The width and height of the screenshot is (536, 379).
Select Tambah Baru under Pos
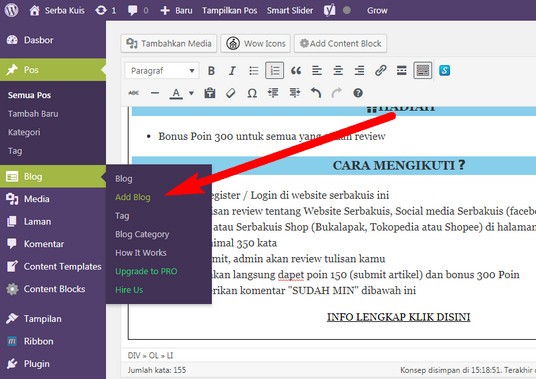tap(33, 113)
